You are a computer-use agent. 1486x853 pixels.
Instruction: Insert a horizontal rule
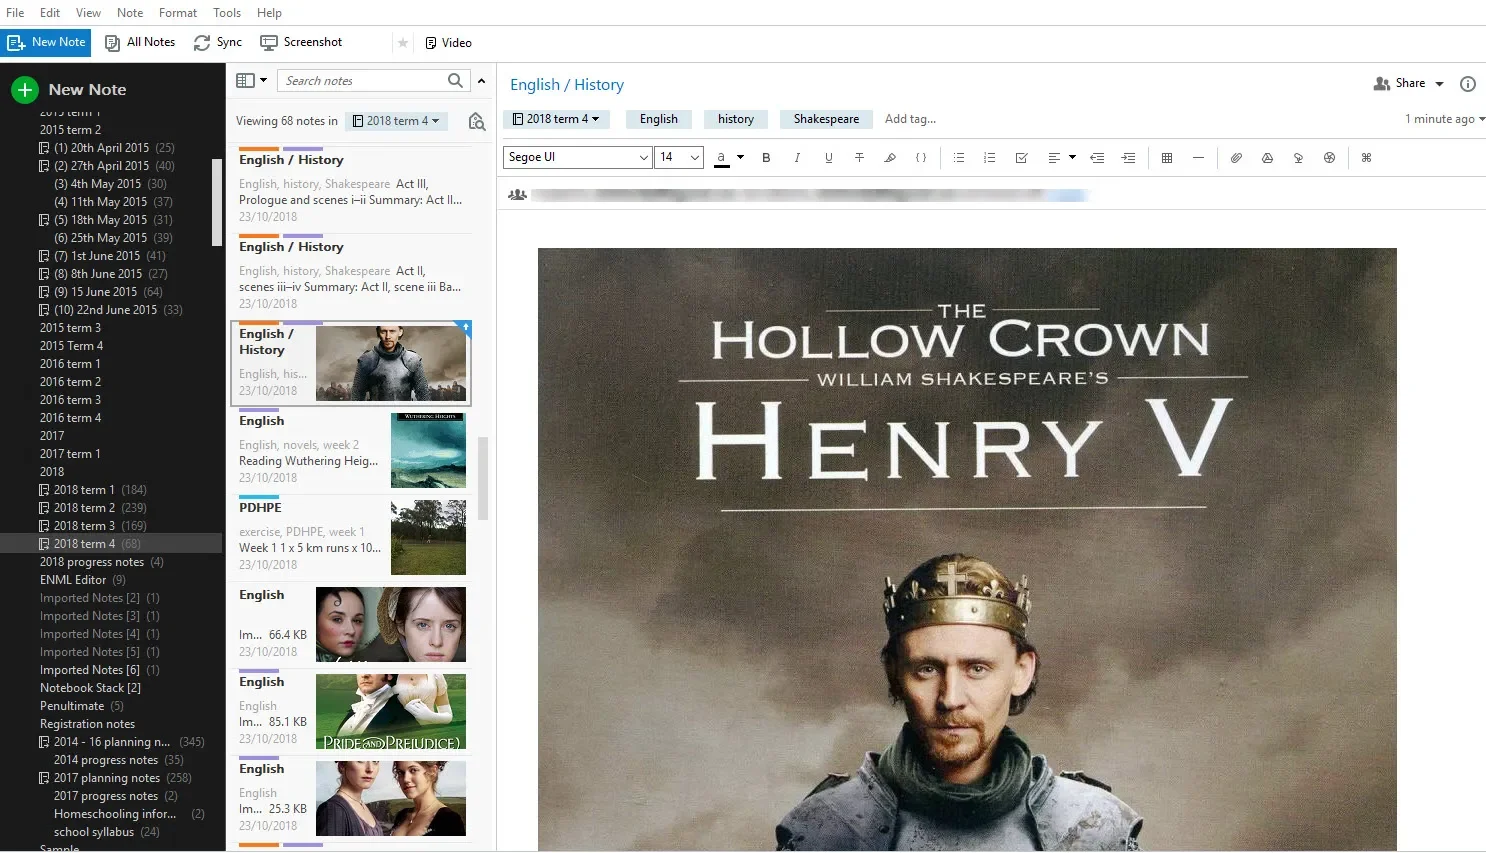coord(1198,158)
